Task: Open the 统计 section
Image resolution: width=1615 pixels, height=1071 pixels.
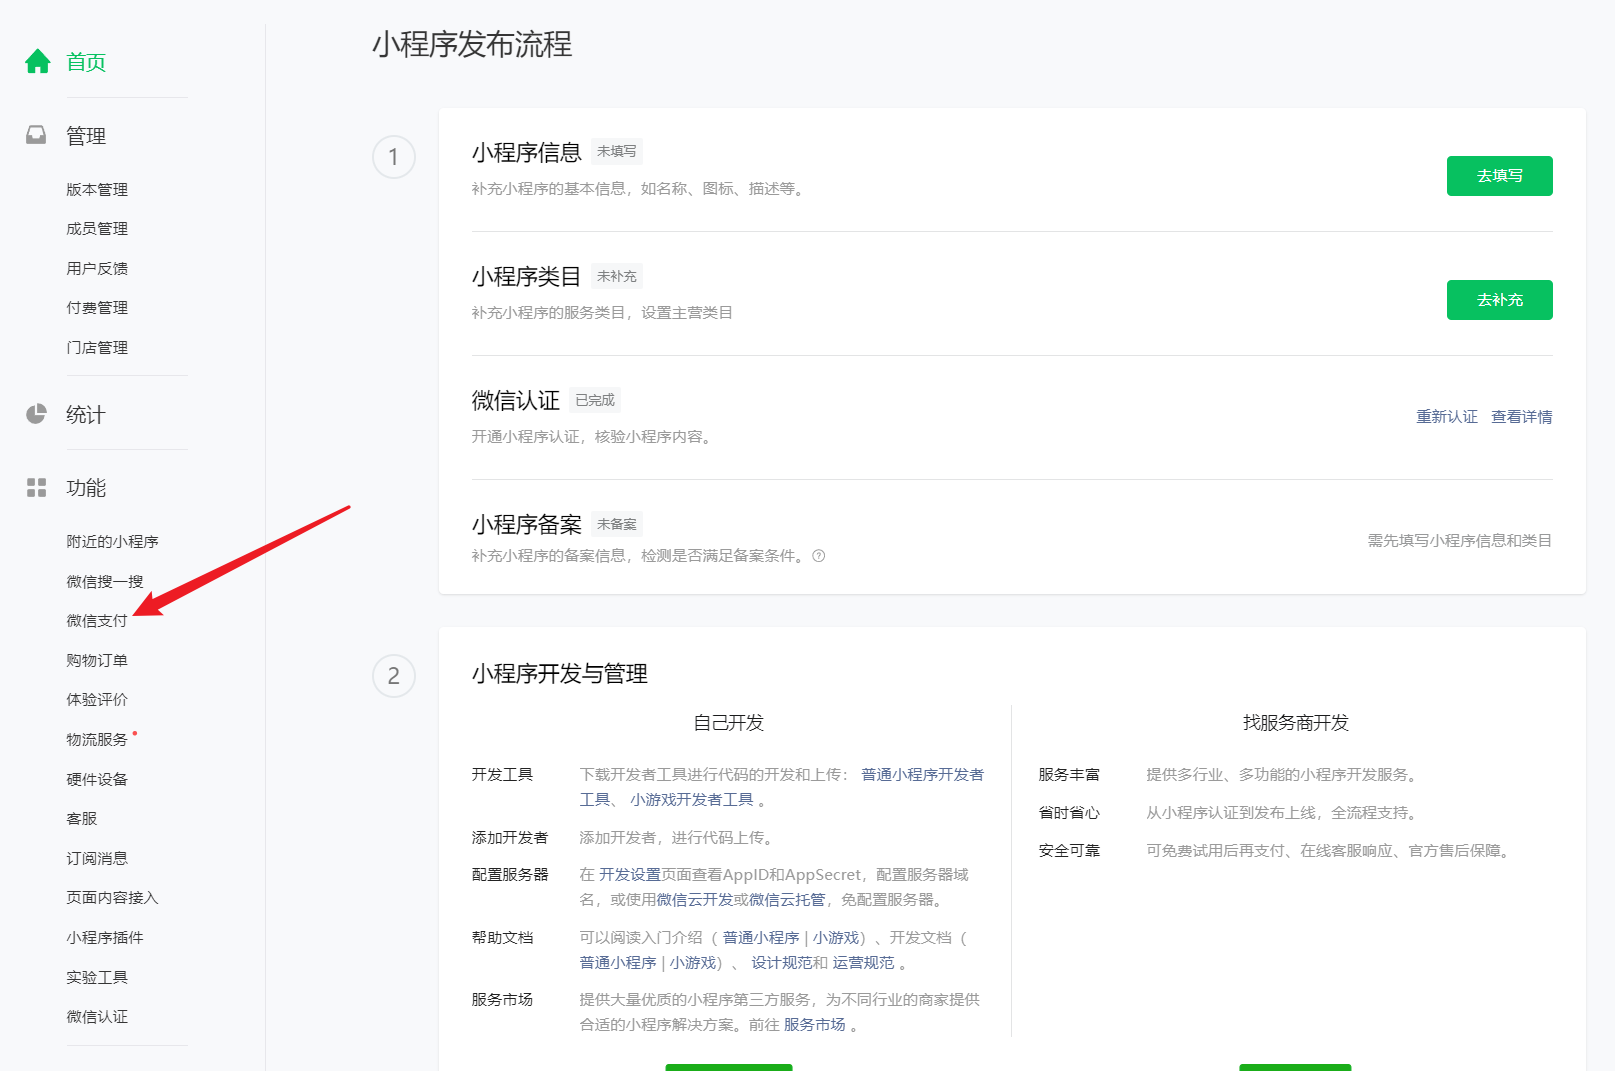Action: (86, 415)
